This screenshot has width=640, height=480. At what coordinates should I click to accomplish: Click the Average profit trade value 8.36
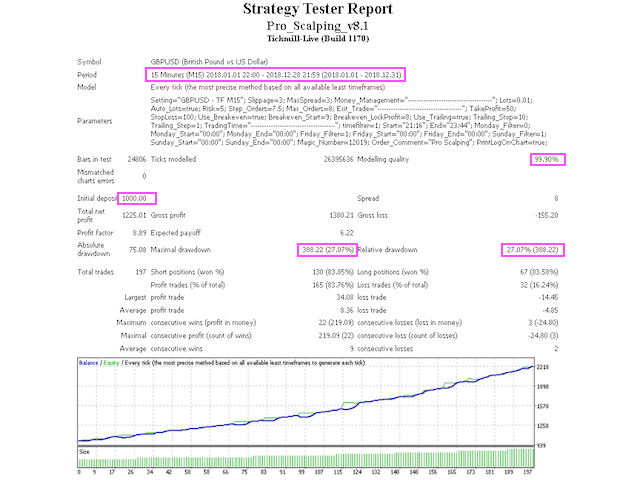(x=347, y=311)
